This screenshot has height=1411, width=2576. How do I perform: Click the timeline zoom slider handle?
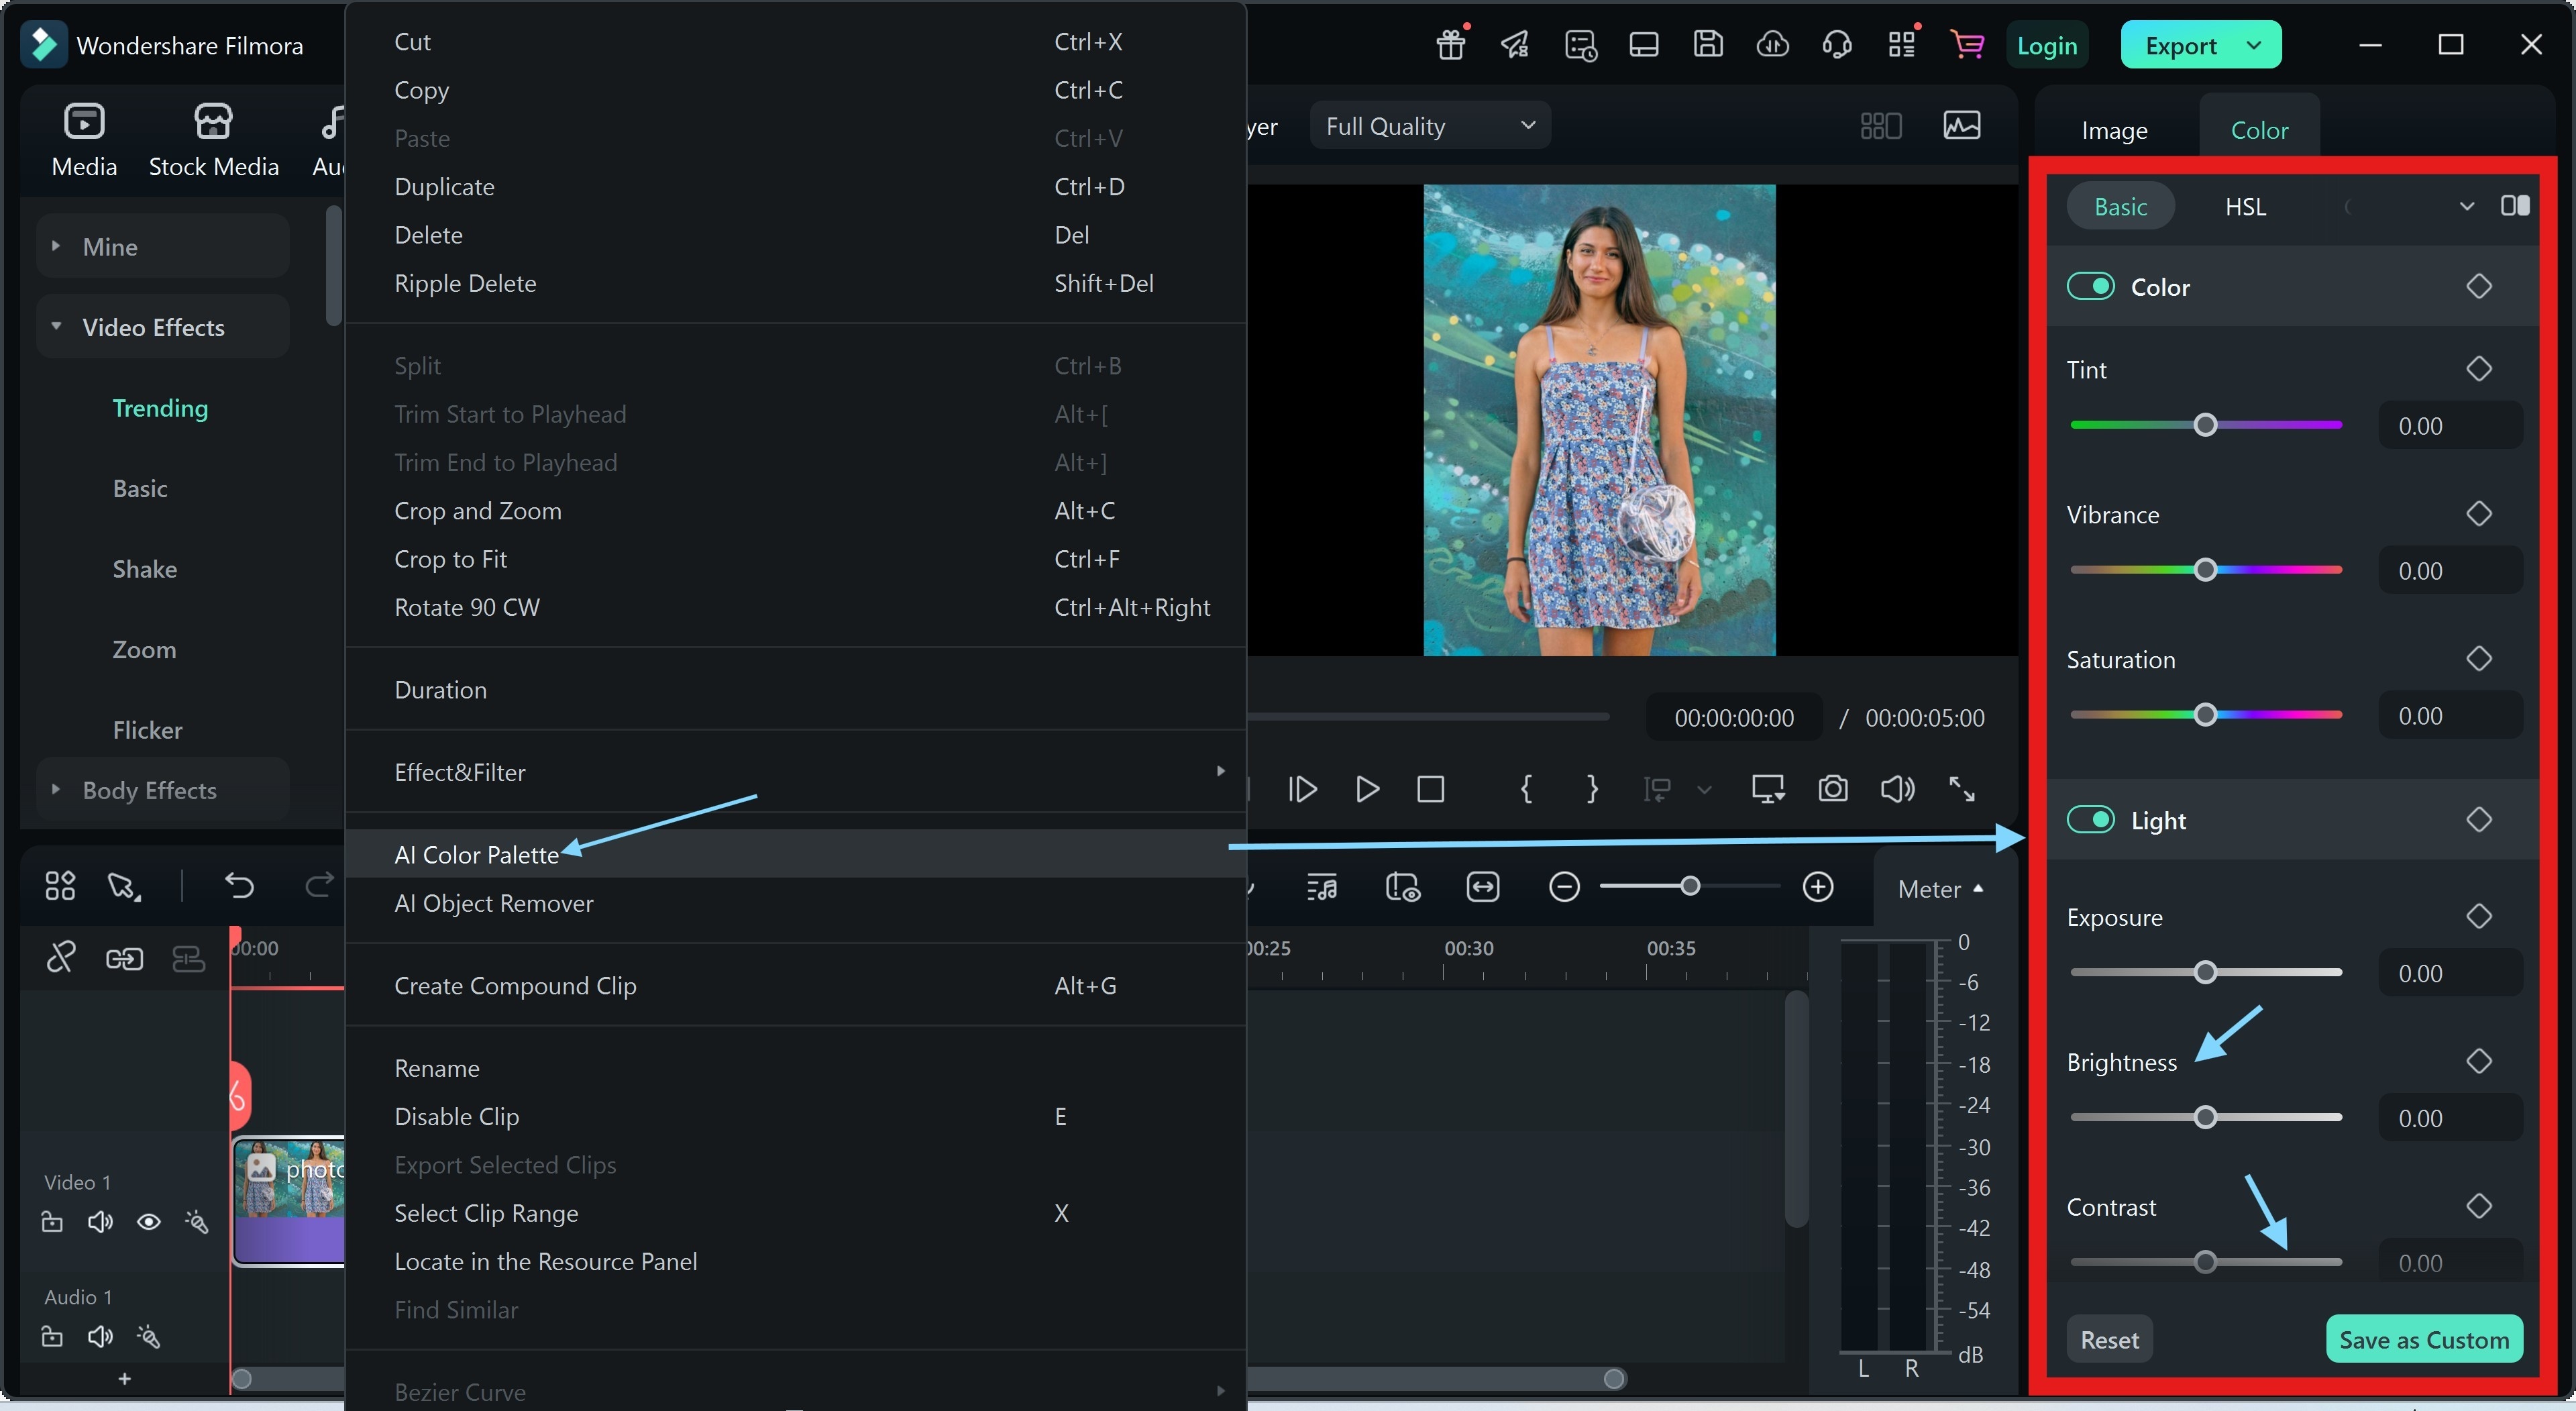pos(1690,886)
